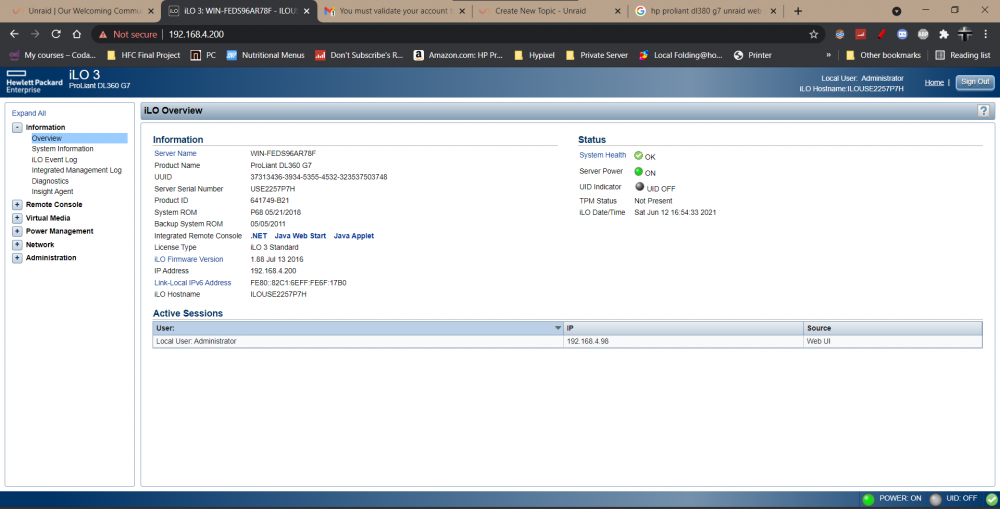This screenshot has width=1000, height=509.
Task: Open the Don't Subscribe's bookmark
Action: pyautogui.click(x=359, y=55)
